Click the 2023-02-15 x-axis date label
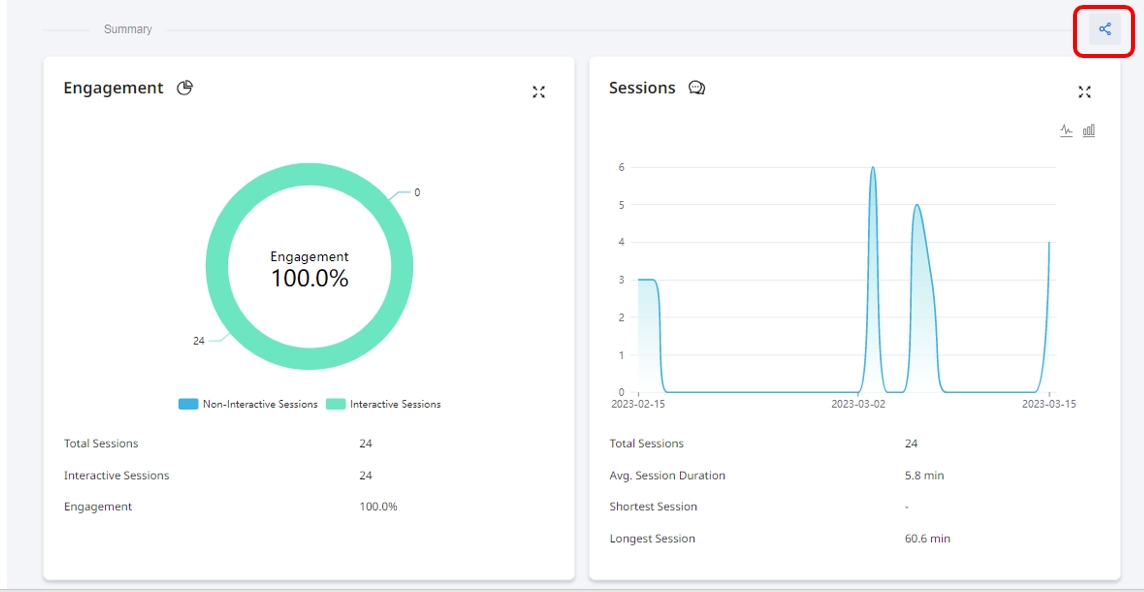The height and width of the screenshot is (592, 1144). [638, 405]
